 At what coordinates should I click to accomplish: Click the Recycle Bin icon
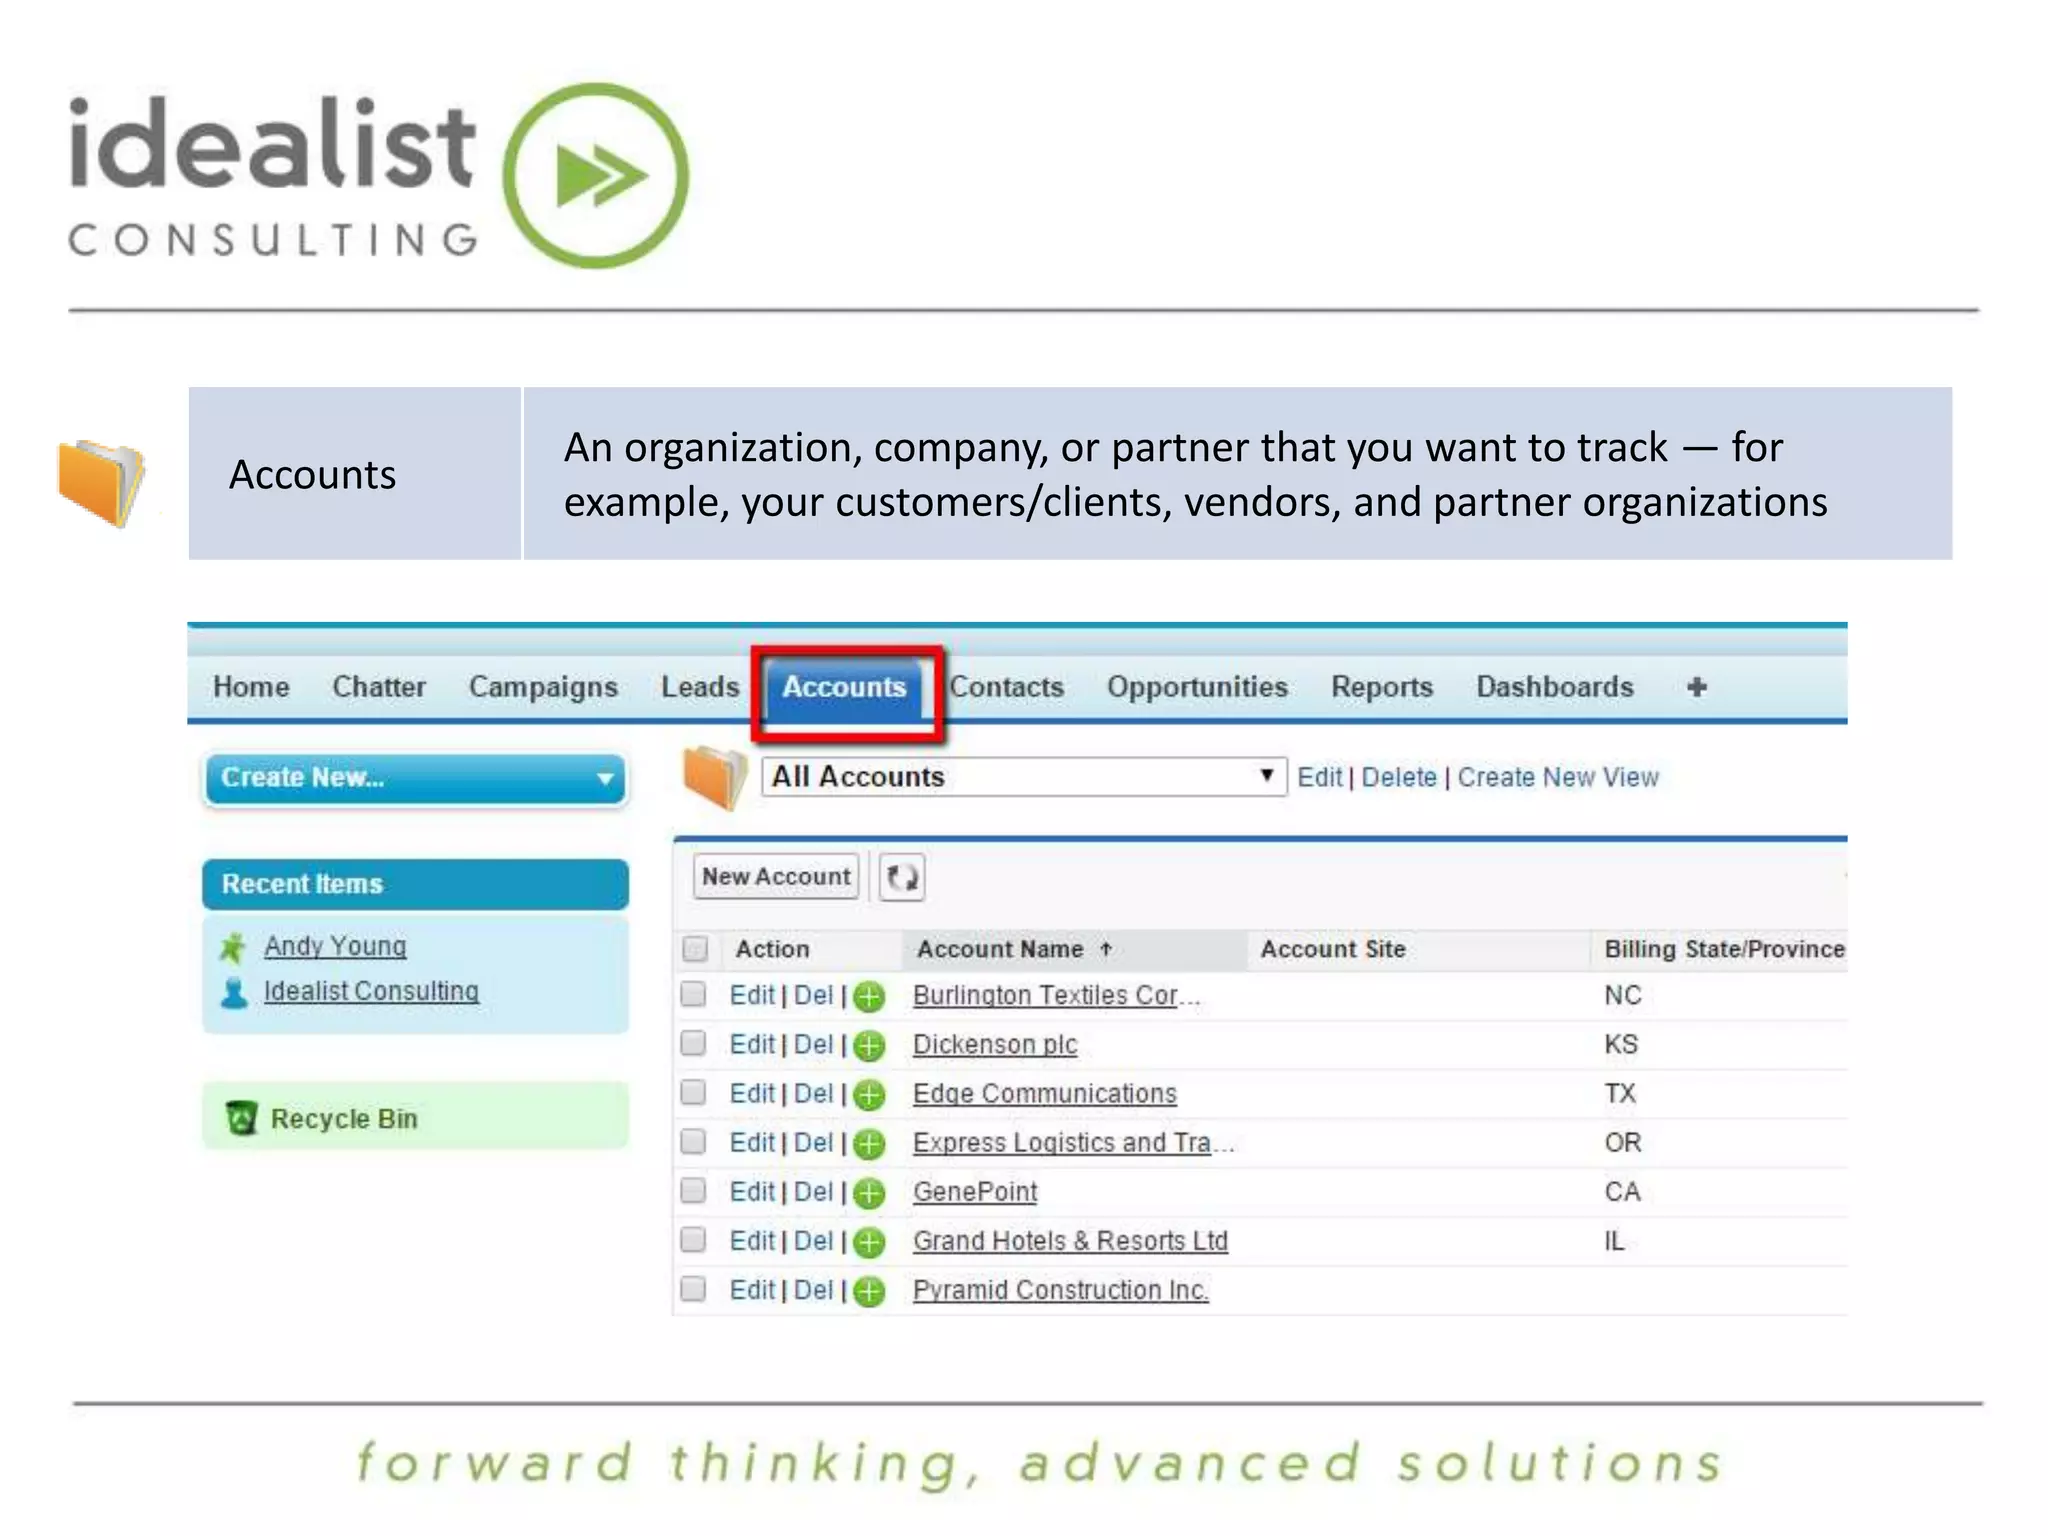point(241,1118)
